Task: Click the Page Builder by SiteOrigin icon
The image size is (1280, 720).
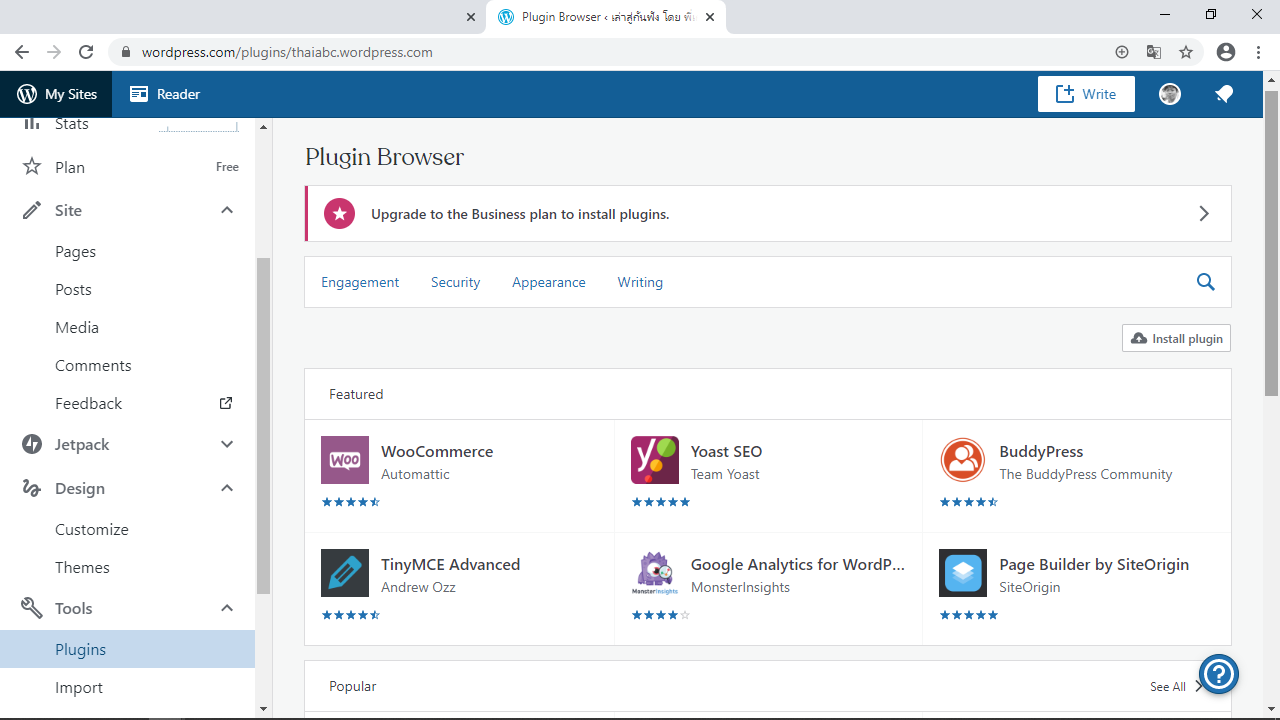Action: 963,573
